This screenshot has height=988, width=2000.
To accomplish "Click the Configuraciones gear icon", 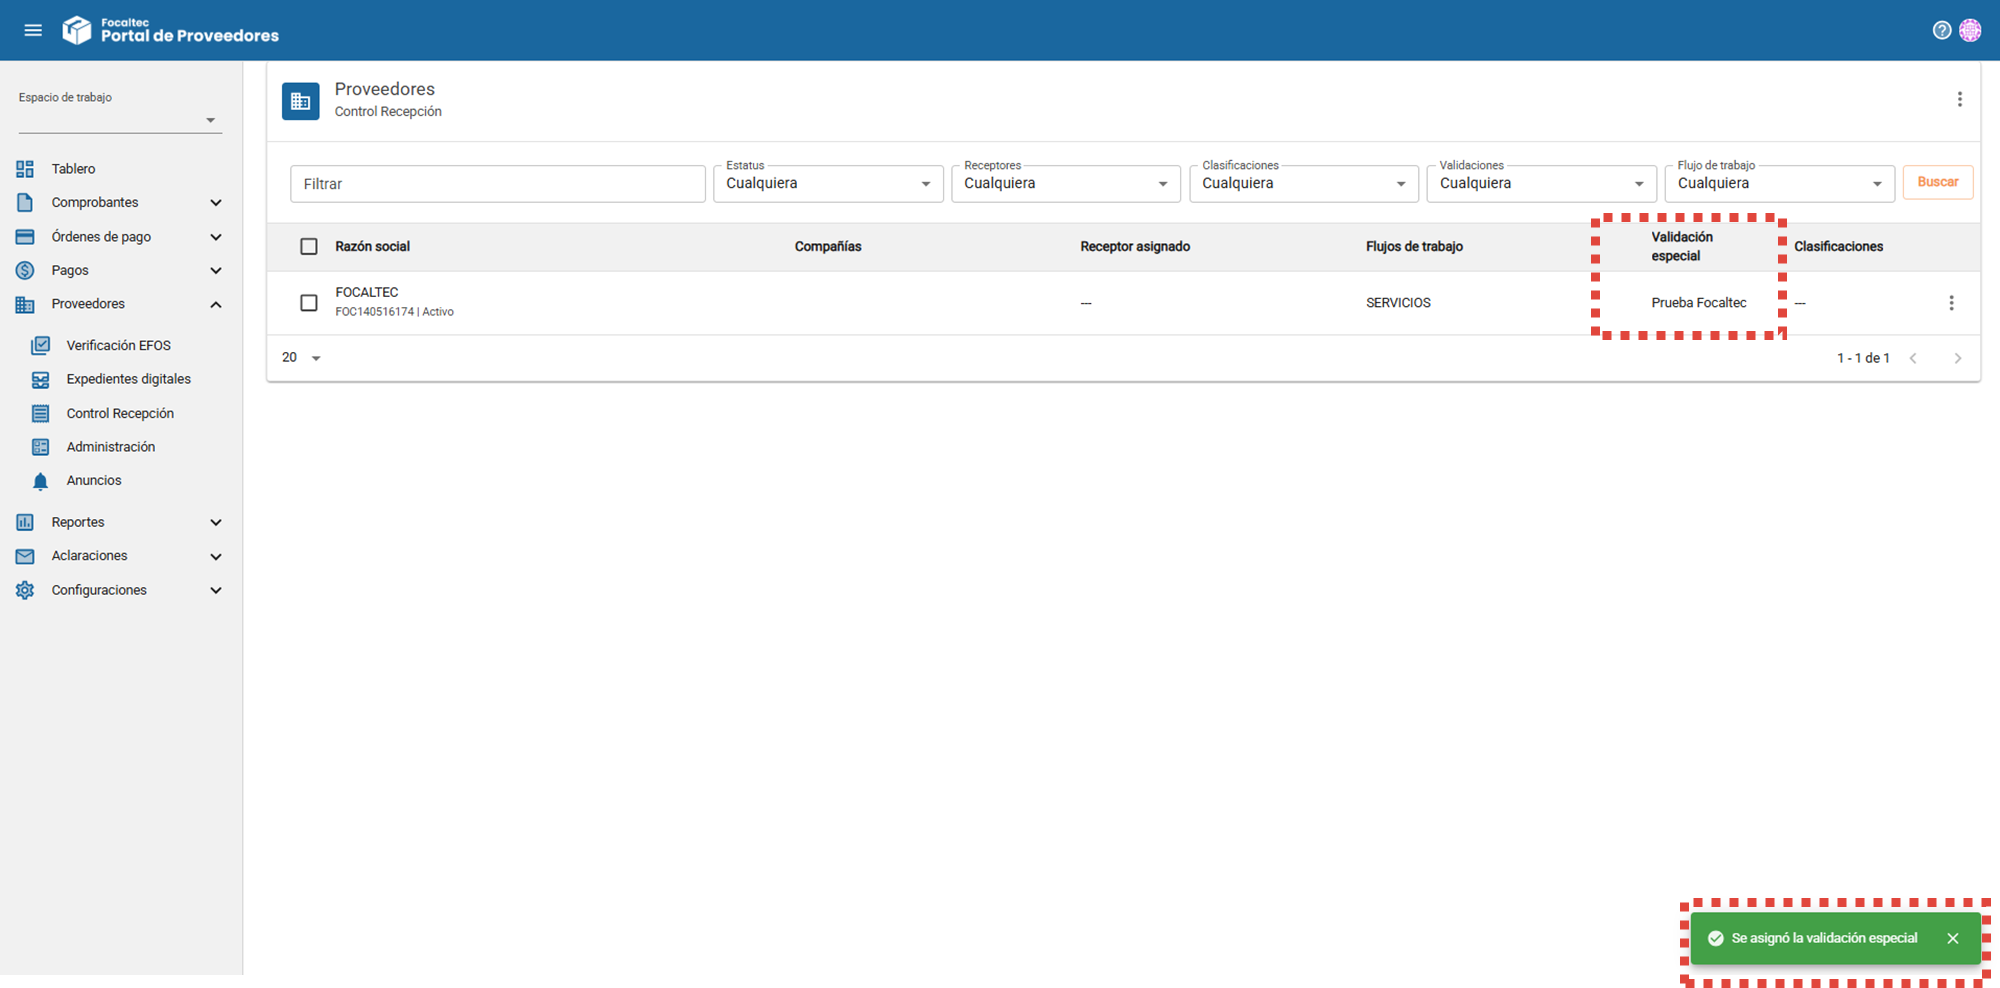I will (x=25, y=590).
